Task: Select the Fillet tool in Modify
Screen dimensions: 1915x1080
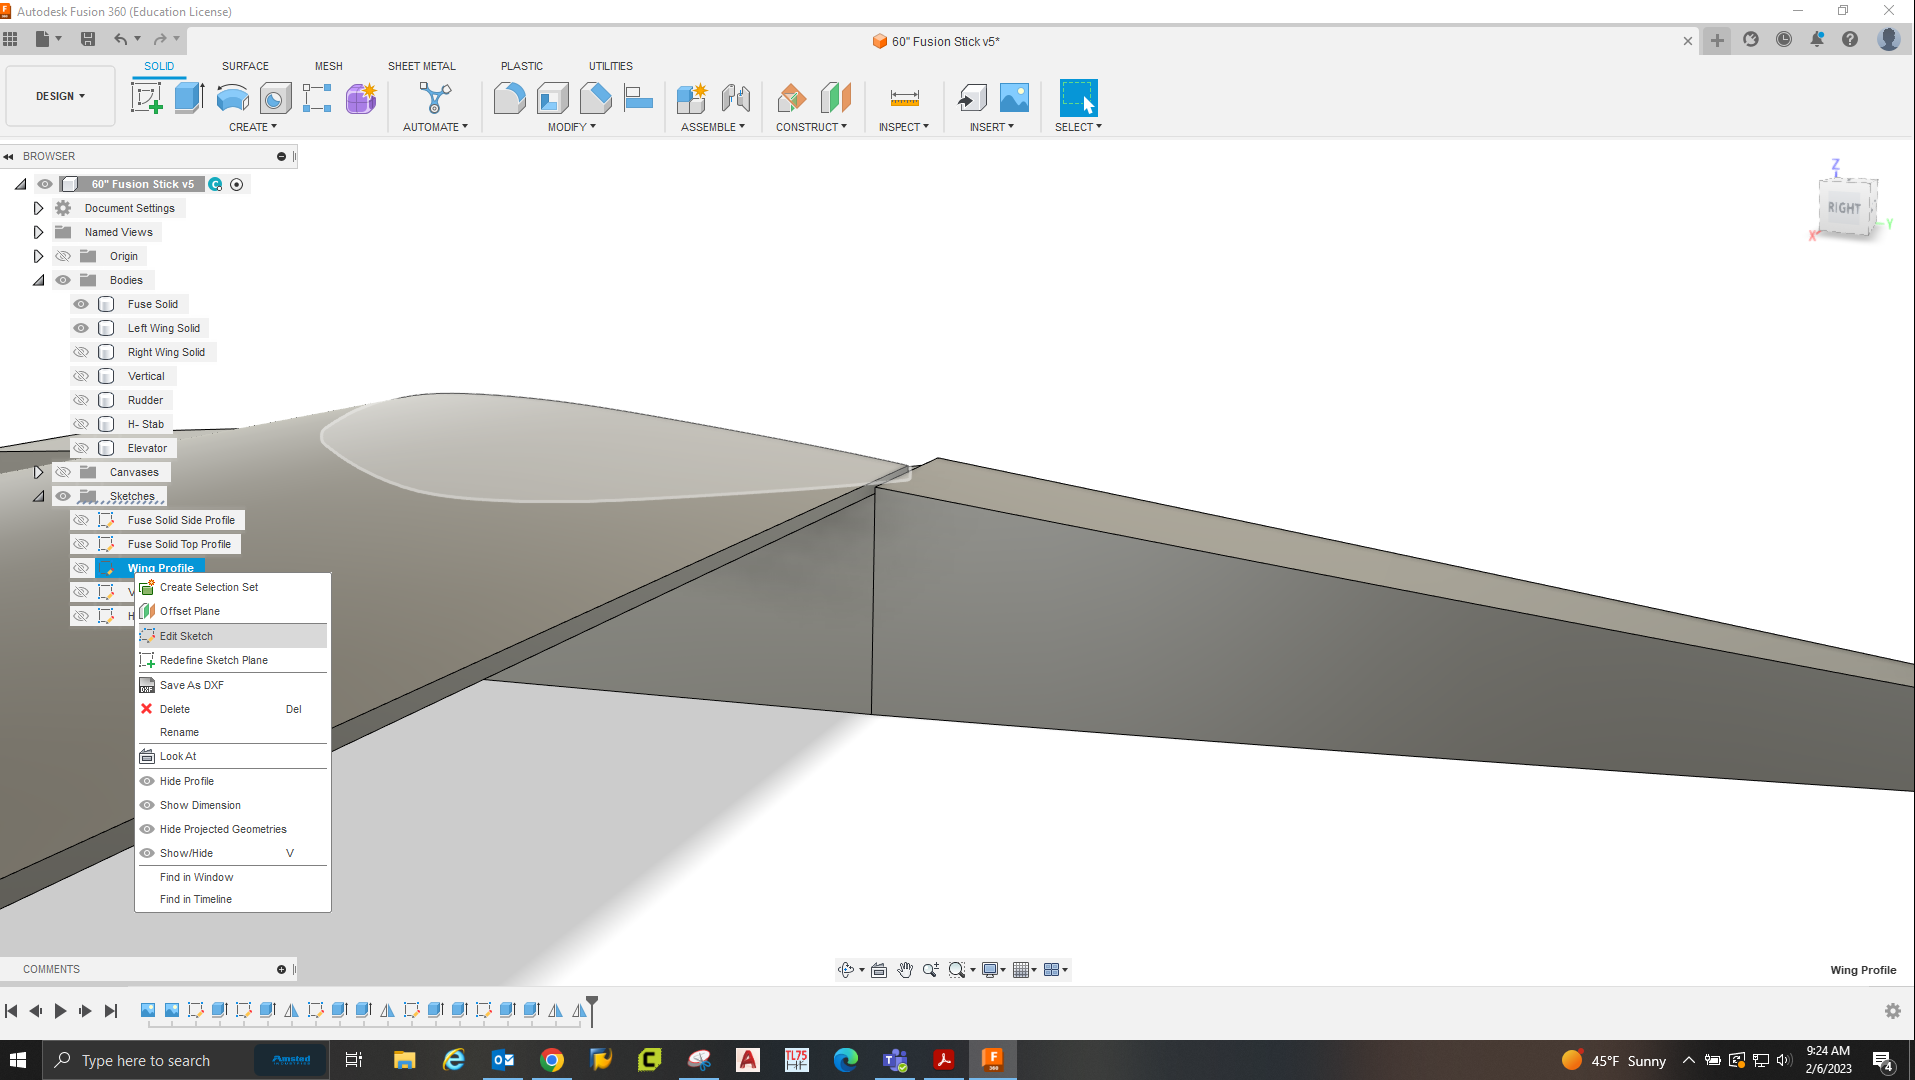Action: (509, 98)
